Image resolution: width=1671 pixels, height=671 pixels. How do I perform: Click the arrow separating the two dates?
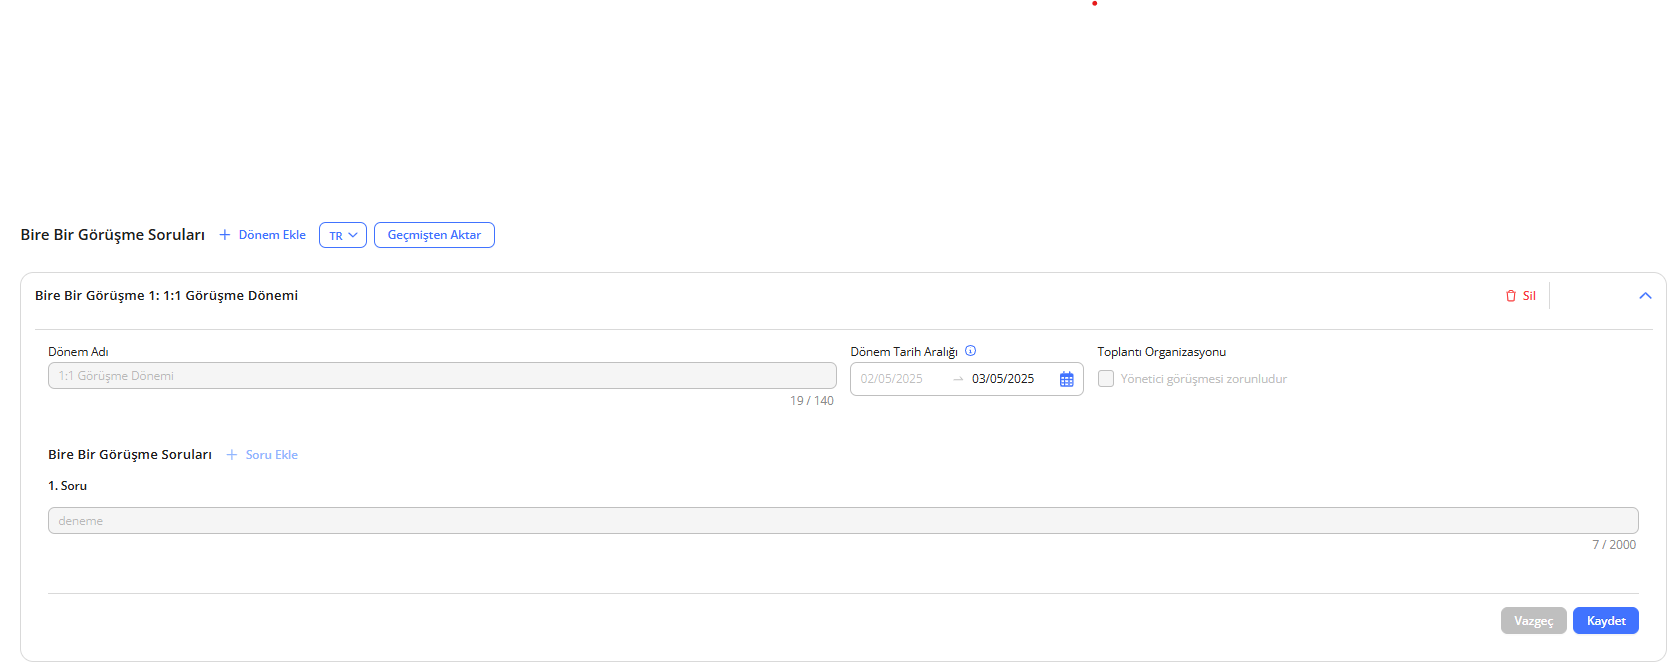coord(958,379)
